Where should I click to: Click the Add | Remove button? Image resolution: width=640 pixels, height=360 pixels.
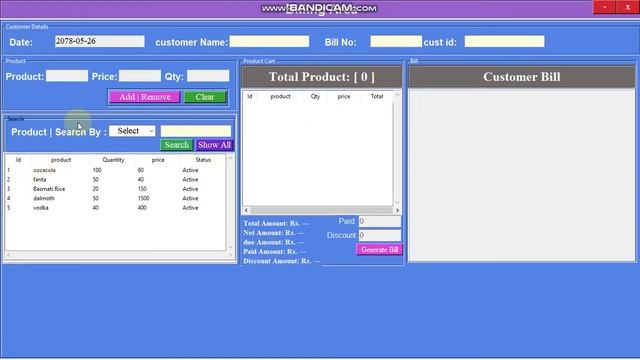[x=144, y=97]
